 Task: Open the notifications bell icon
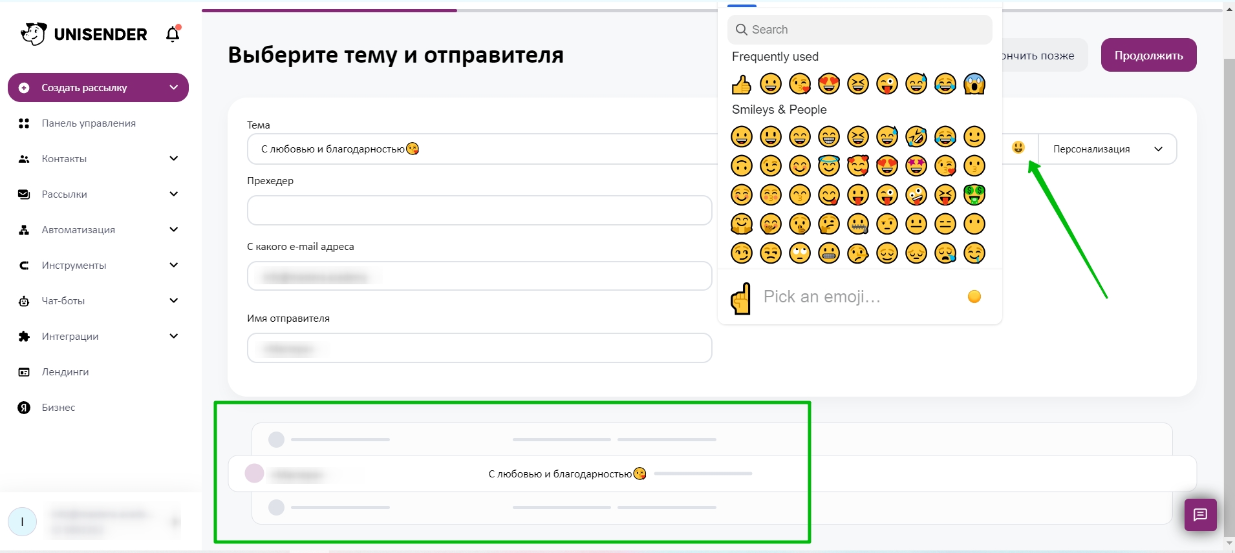click(173, 34)
